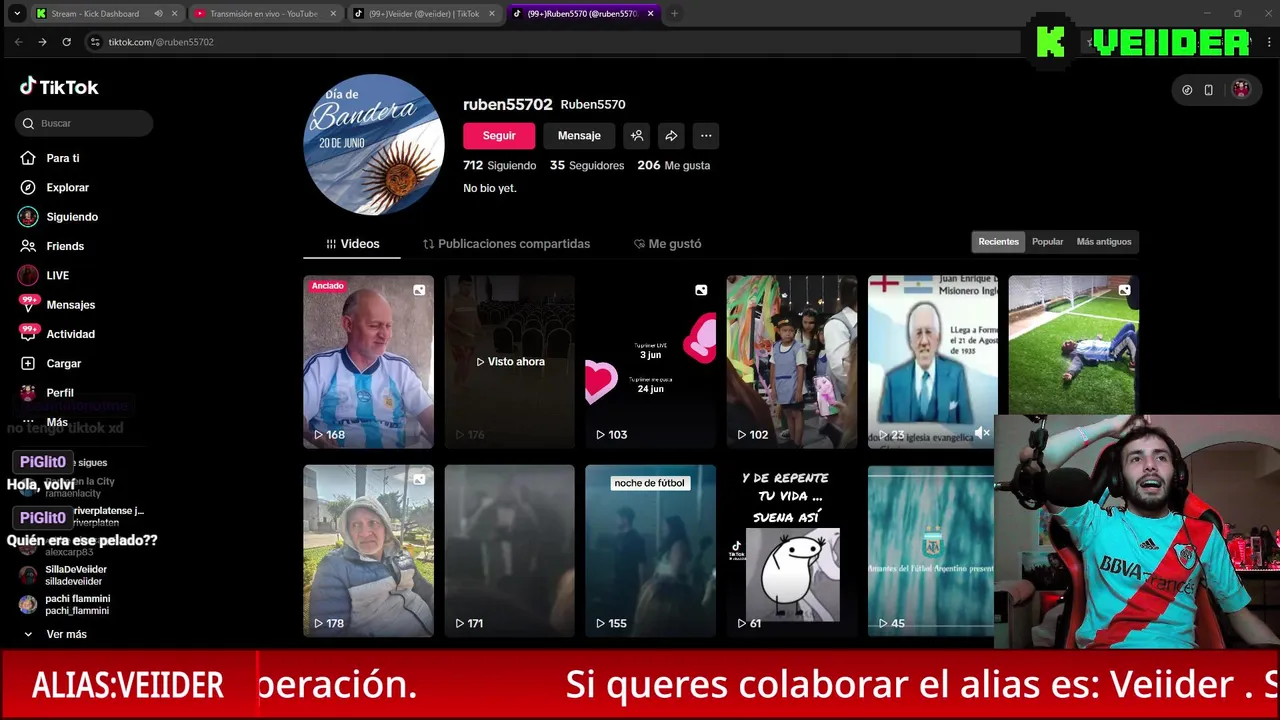Screen dimensions: 1280x720
Task: Click the red Seguir button
Action: (x=499, y=136)
